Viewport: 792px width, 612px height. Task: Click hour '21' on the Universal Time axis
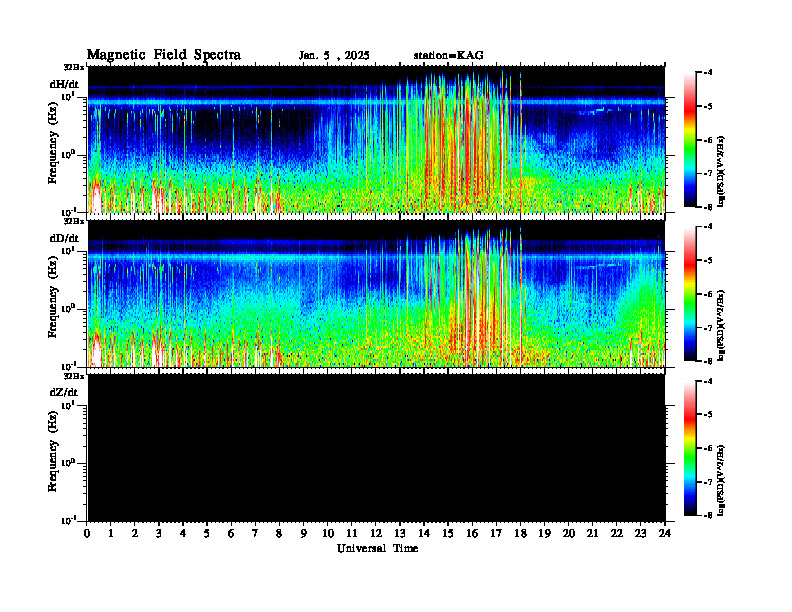click(x=592, y=534)
